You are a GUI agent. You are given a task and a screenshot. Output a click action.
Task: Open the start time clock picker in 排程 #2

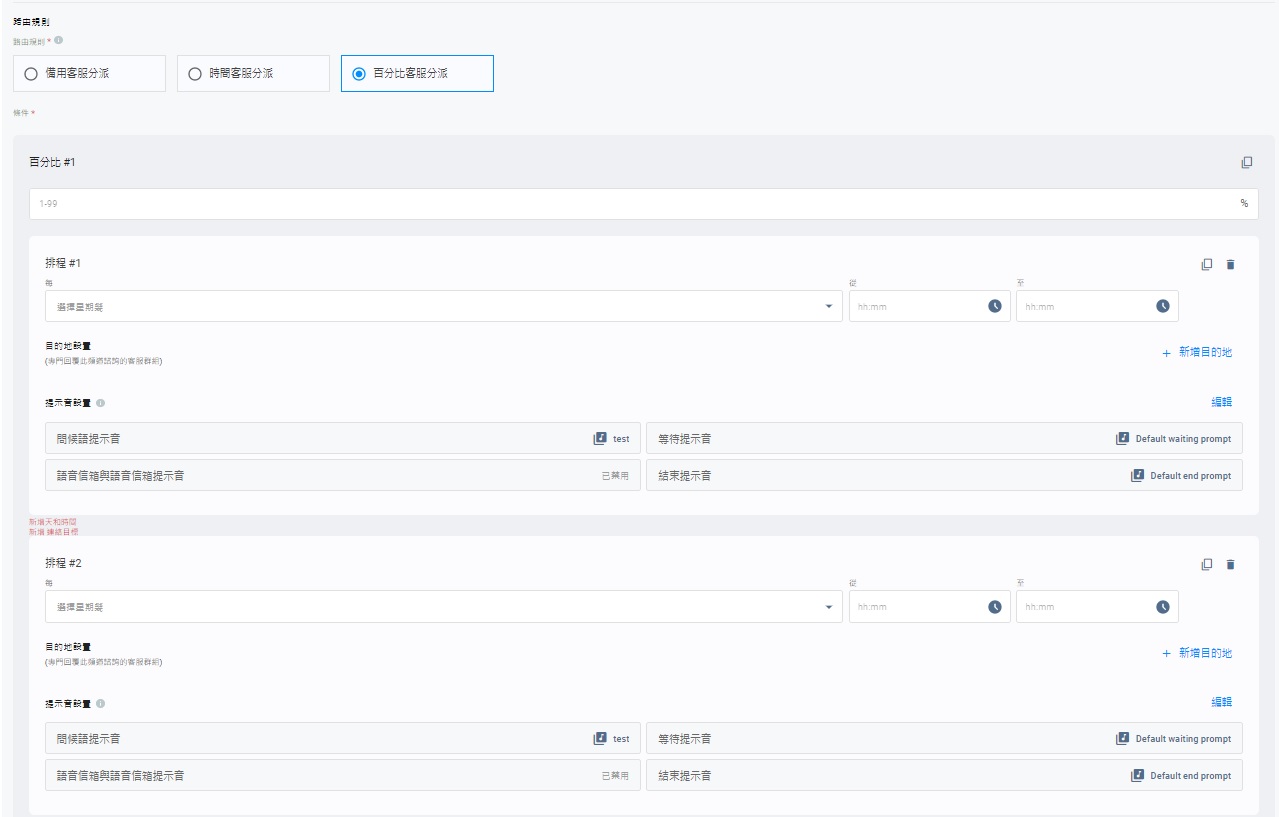995,606
